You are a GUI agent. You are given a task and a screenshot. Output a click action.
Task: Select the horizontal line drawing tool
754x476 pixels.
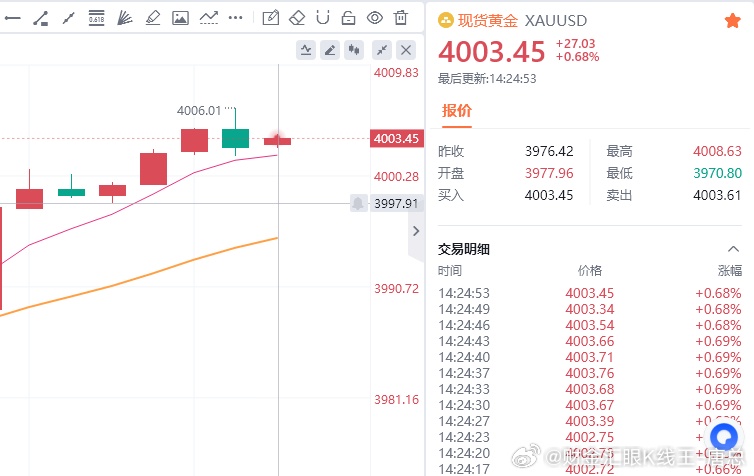point(13,18)
